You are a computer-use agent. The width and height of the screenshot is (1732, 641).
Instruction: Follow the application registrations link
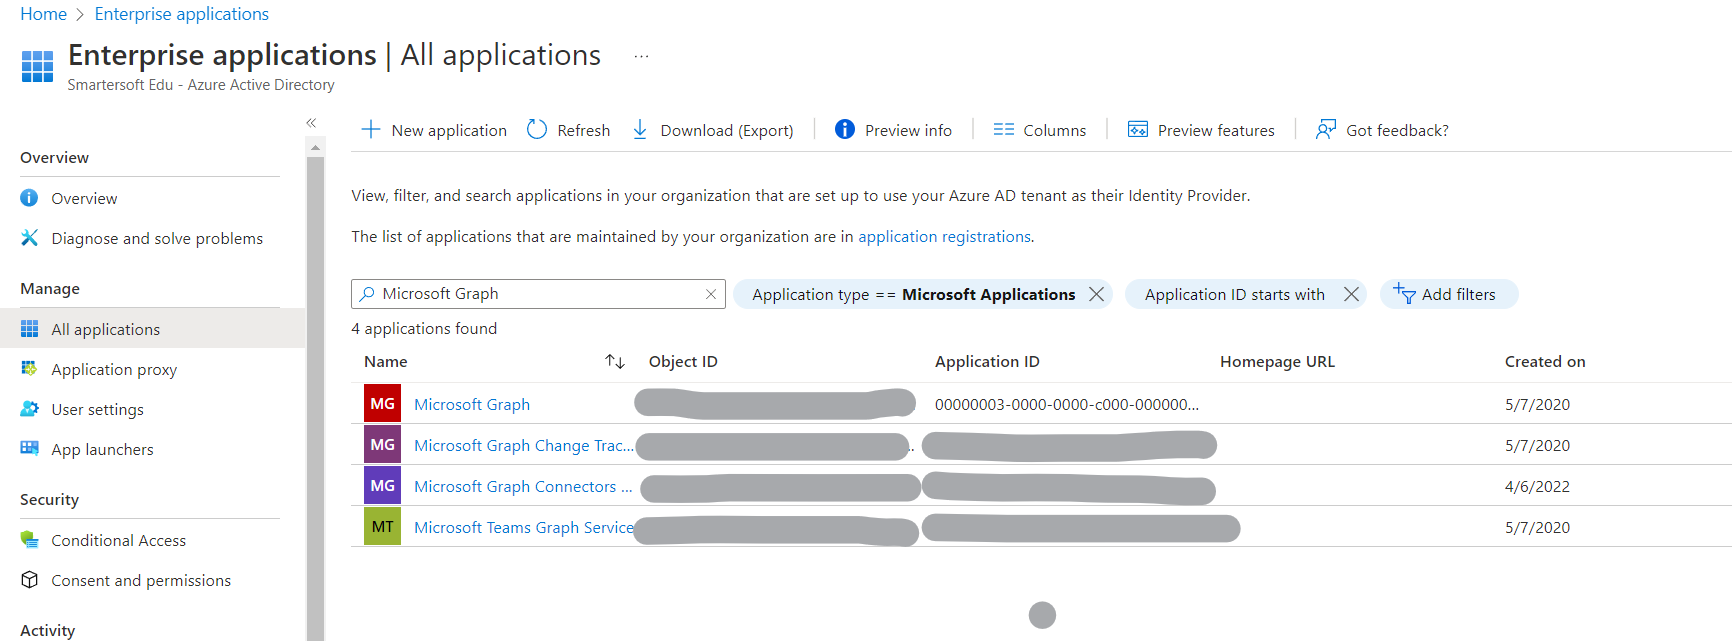tap(944, 236)
